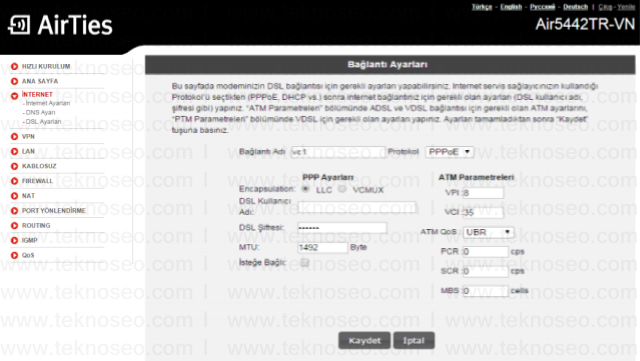The image size is (640, 361).
Task: Select the VCMUX encapsulation radio button
Action: [x=342, y=189]
